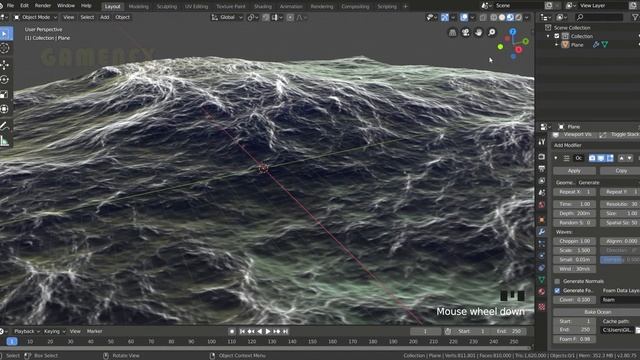Click the Copy modifier button
This screenshot has width=640, height=360.
click(620, 171)
